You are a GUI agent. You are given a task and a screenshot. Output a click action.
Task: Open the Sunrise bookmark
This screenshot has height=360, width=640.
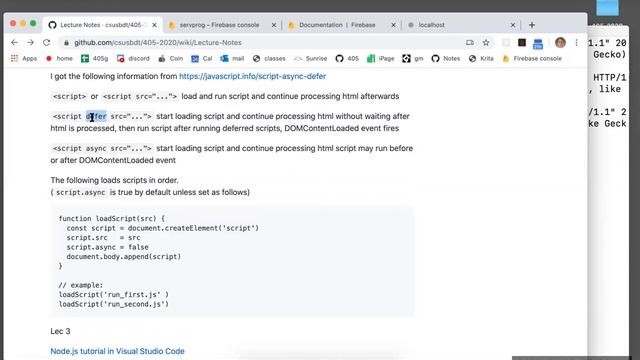coord(311,58)
